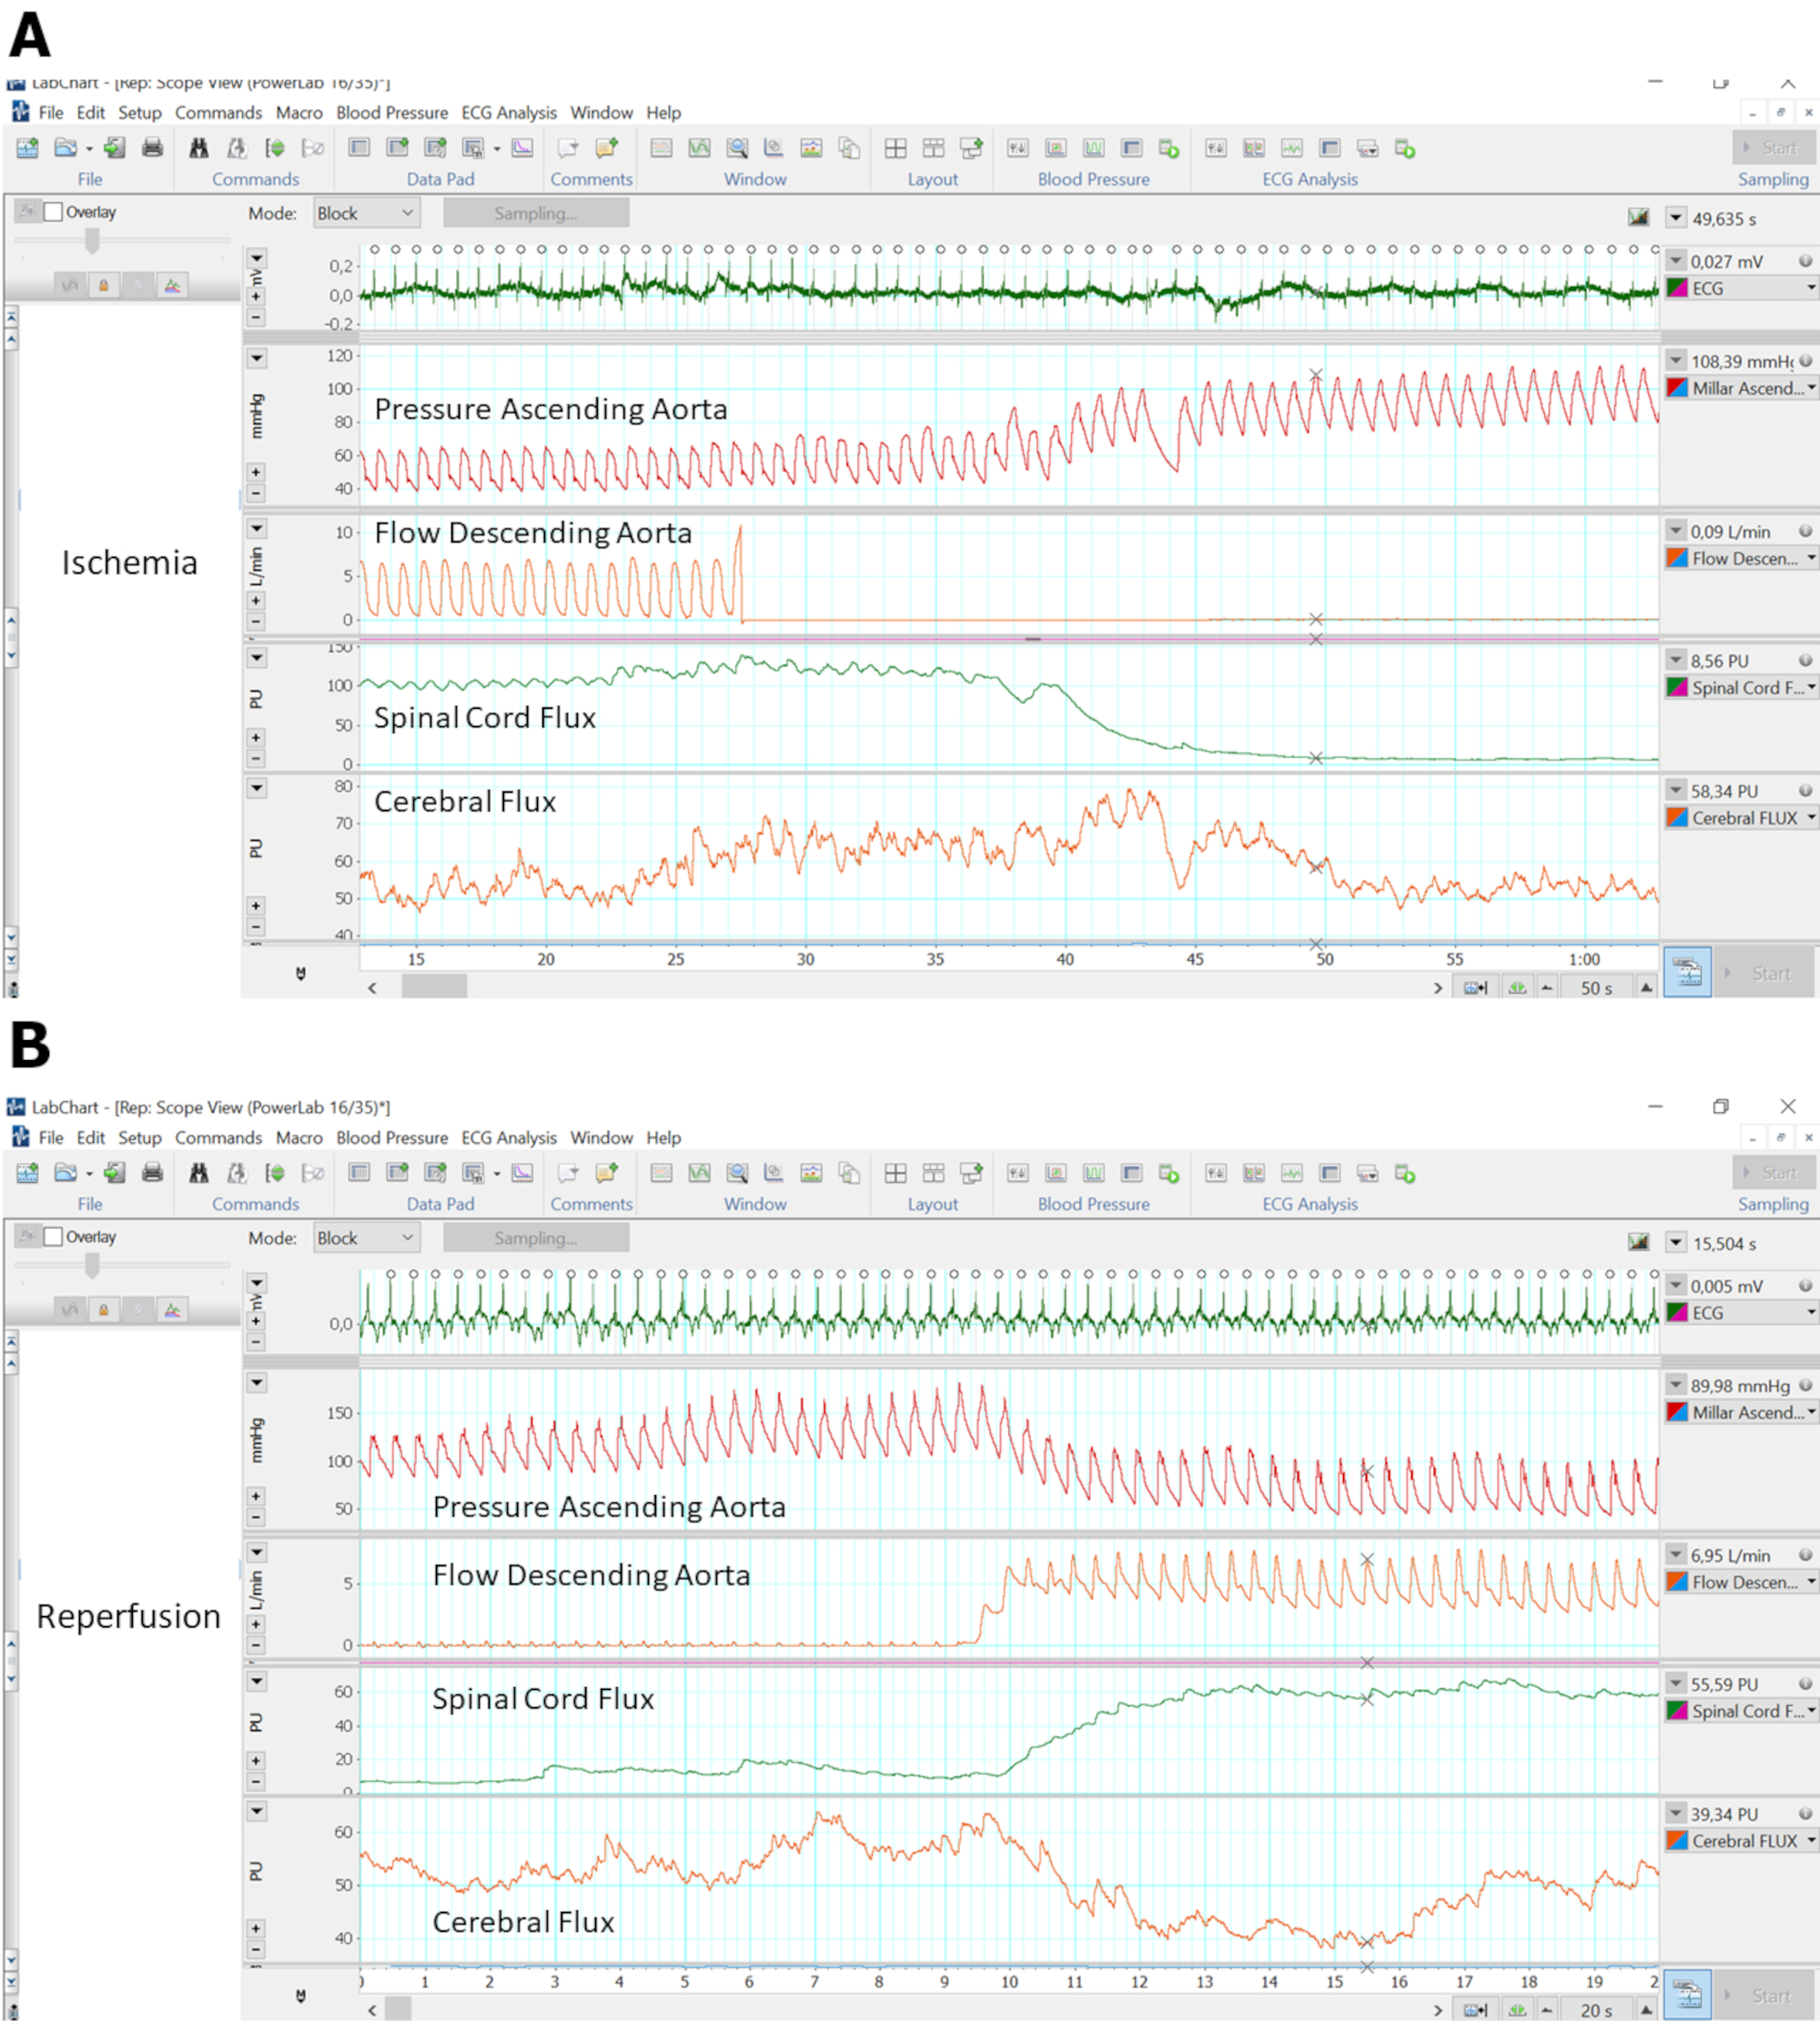
Task: Click New Chart icon in Ischemia window File group
Action: tap(27, 148)
